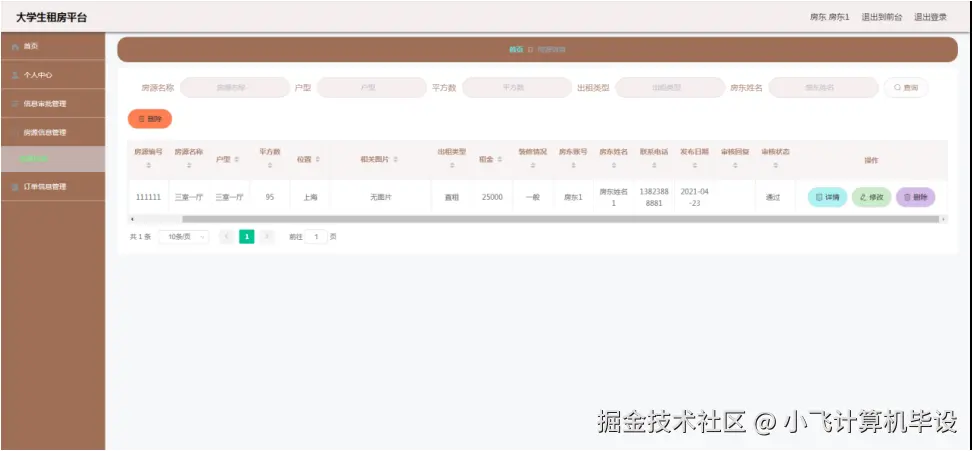Viewport: 973px width, 451px height.
Task: Click the phone number 13823888881 cell
Action: (x=654, y=197)
